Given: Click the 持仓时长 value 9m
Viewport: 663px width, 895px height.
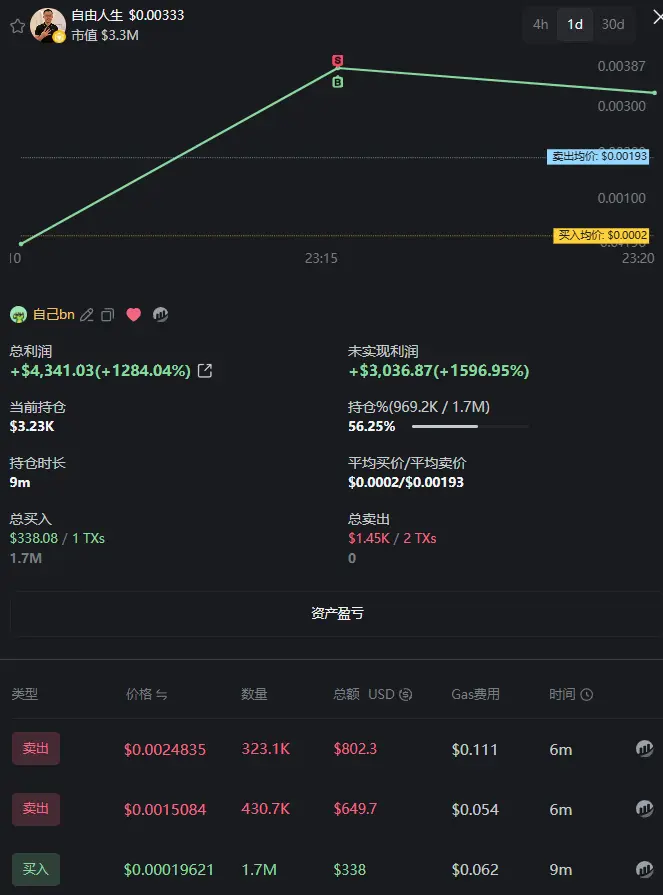Looking at the screenshot, I should pyautogui.click(x=20, y=482).
